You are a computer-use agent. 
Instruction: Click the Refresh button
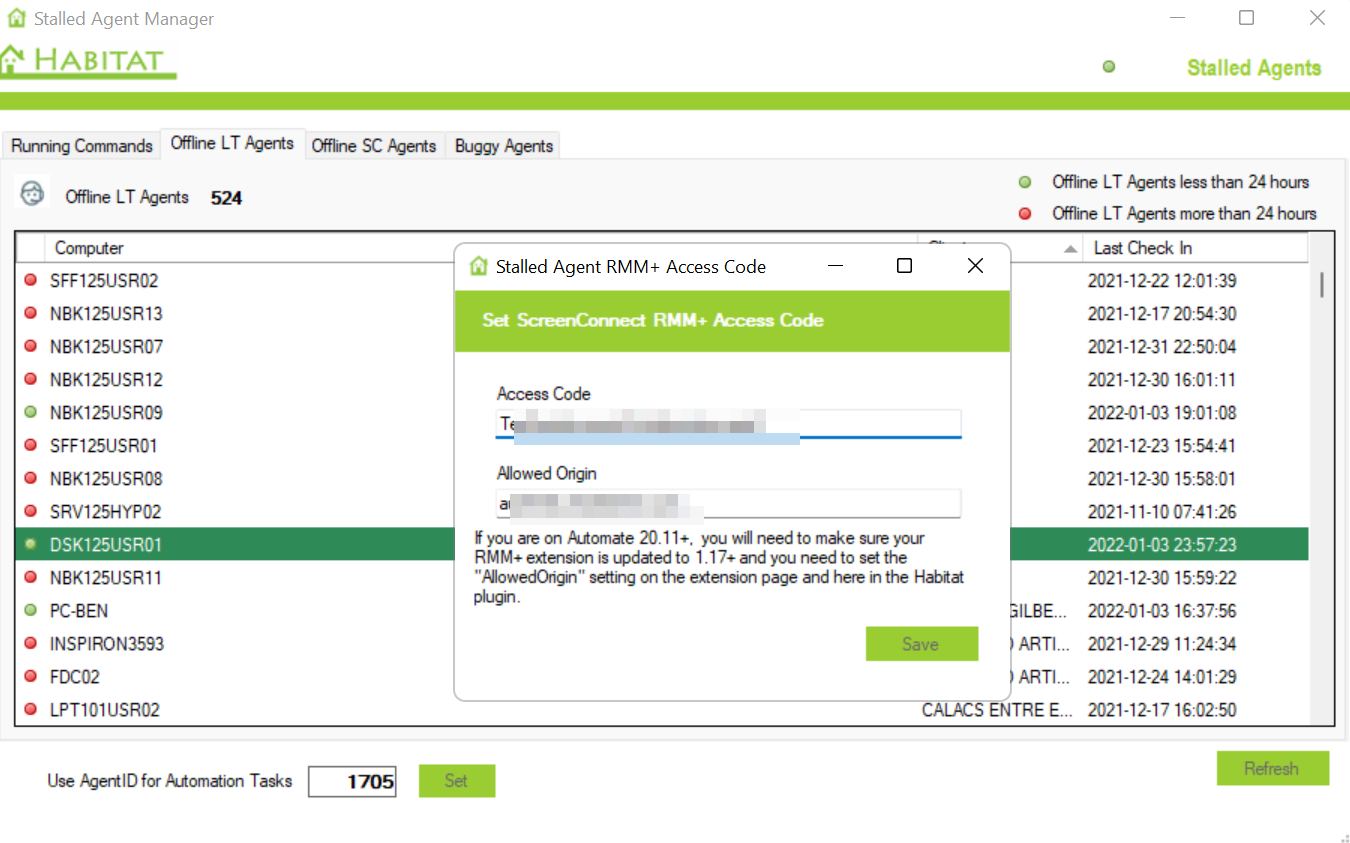click(x=1272, y=768)
